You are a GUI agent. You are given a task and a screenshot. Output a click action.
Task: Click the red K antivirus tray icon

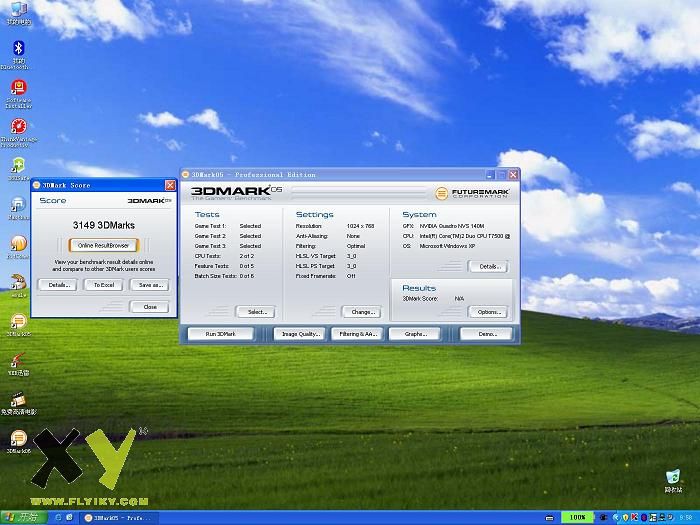point(634,517)
